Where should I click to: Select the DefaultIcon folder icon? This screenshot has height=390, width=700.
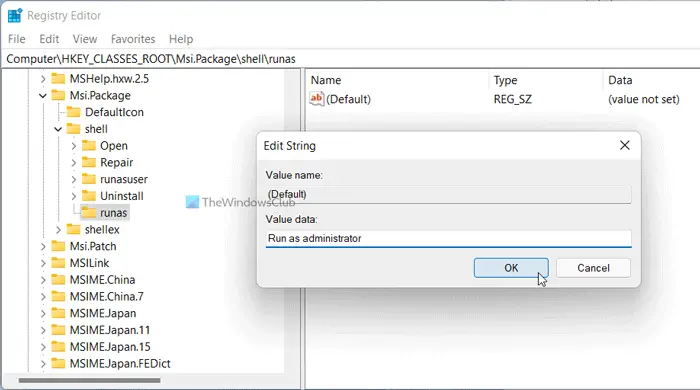[73, 112]
